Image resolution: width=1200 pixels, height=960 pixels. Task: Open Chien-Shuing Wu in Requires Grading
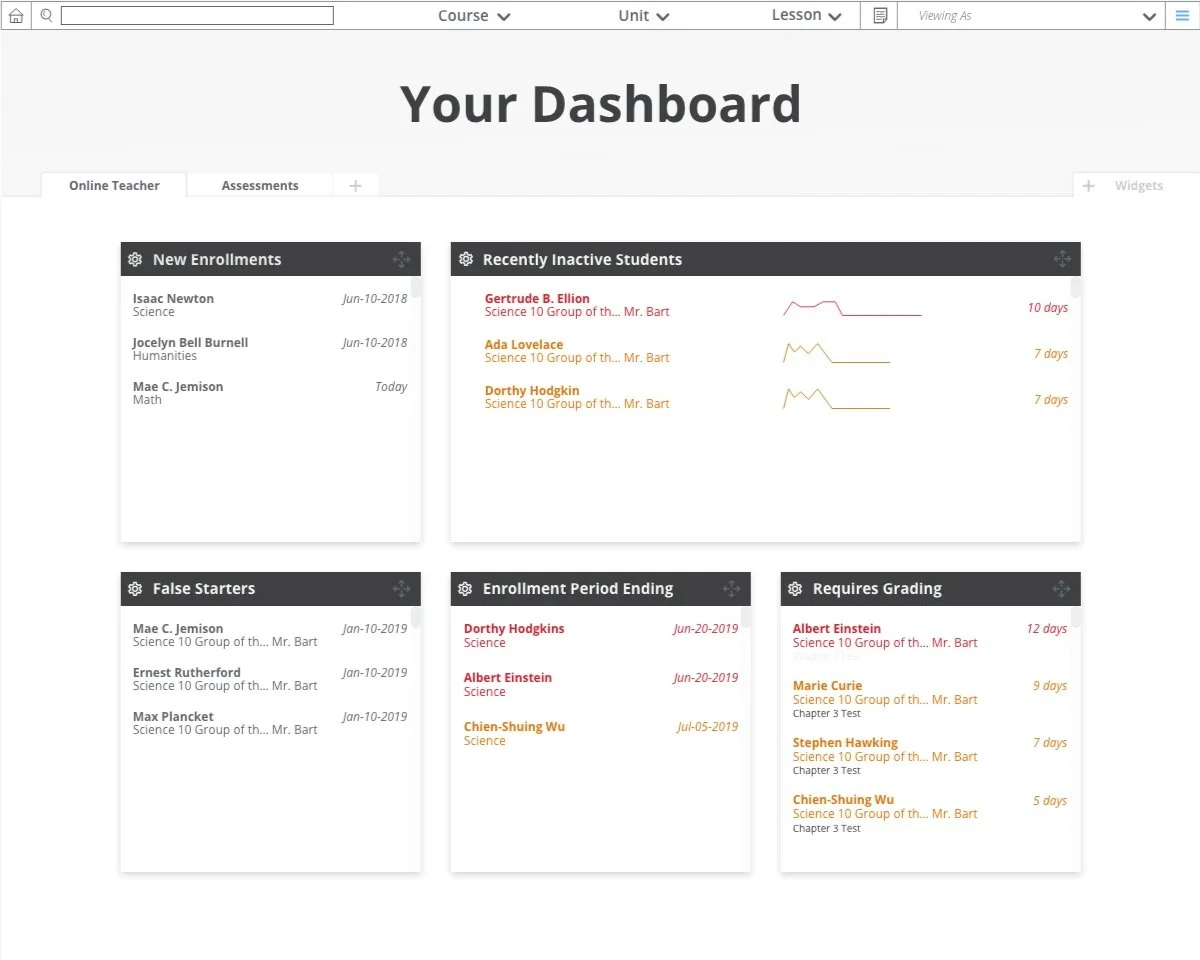(930, 813)
